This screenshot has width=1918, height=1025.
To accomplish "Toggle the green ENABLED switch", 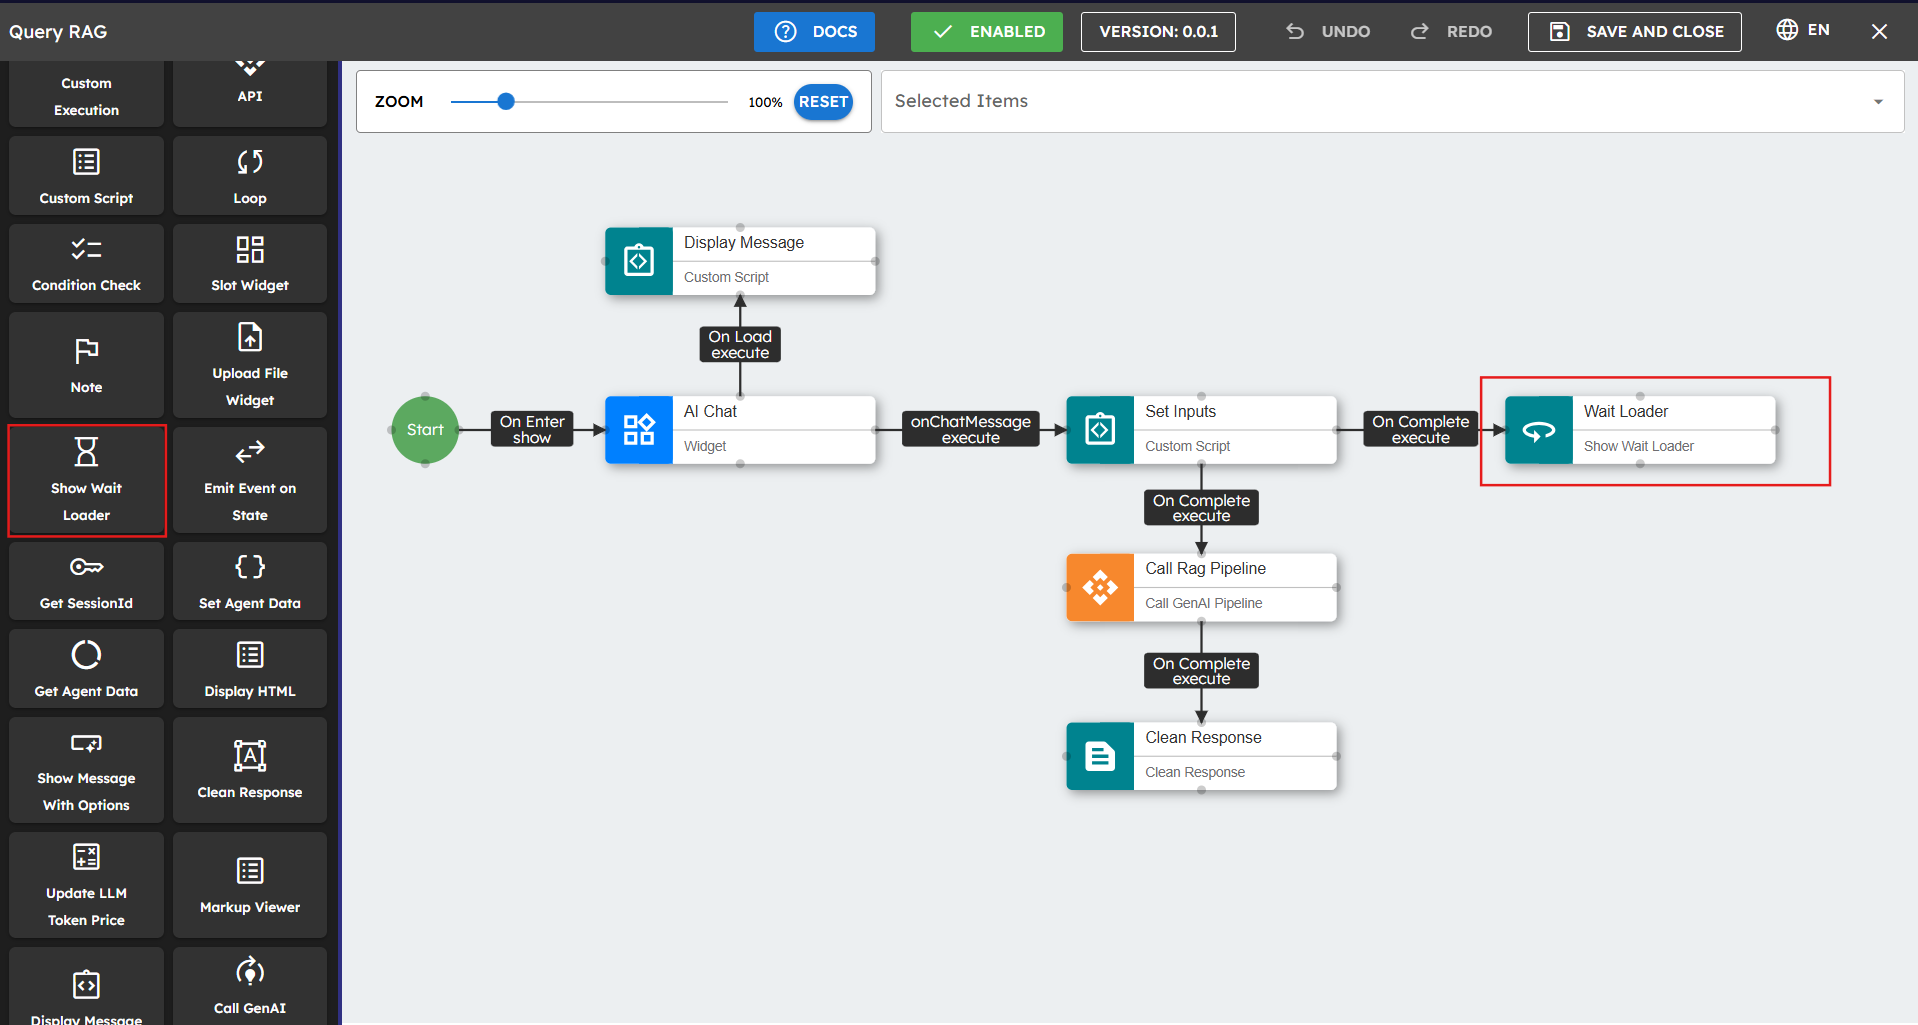I will (x=986, y=32).
